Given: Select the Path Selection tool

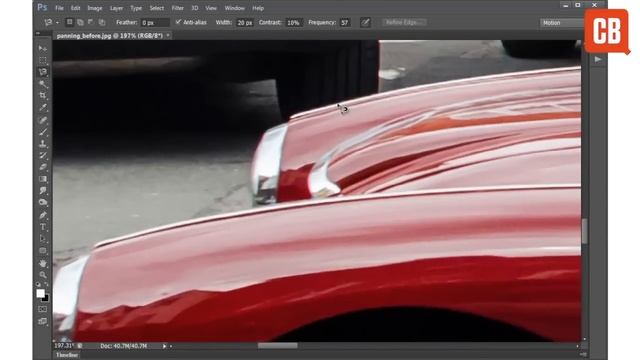Looking at the screenshot, I should [x=43, y=239].
